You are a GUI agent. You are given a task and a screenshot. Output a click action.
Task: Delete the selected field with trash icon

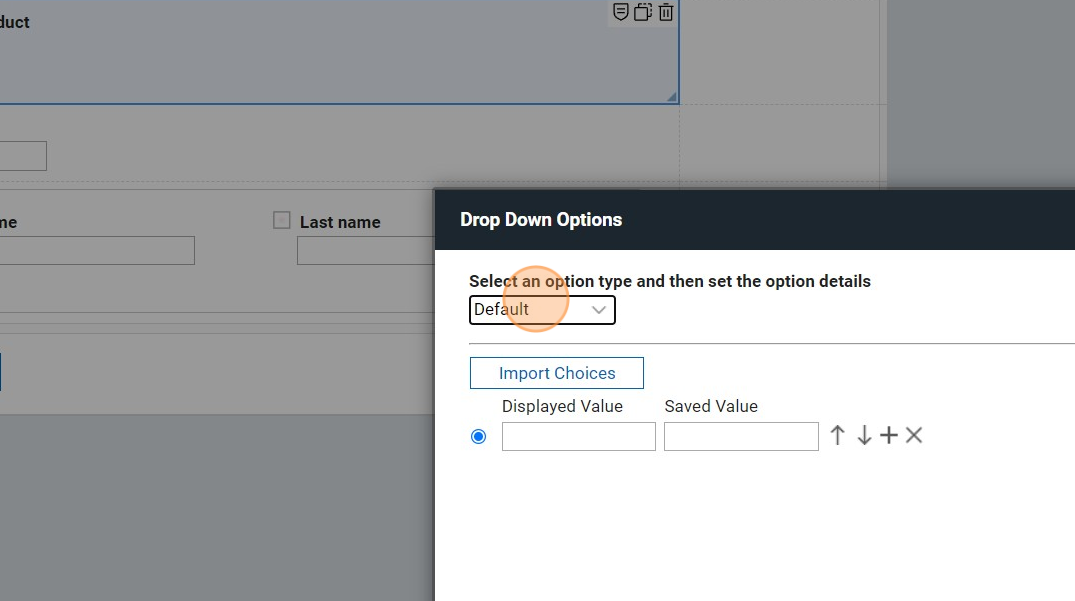pos(666,12)
